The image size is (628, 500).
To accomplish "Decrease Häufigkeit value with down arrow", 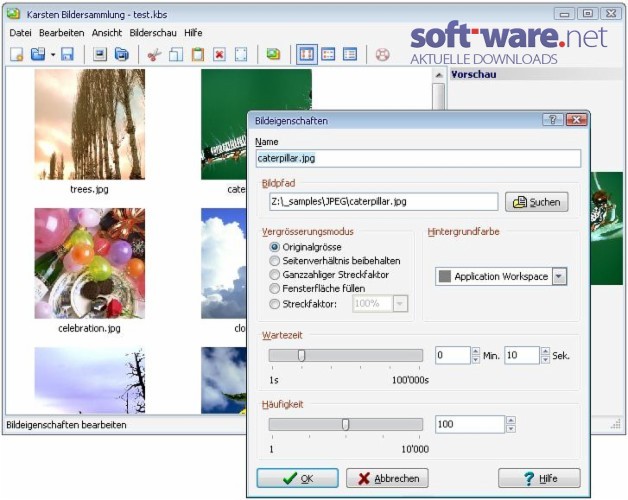I will 510,429.
